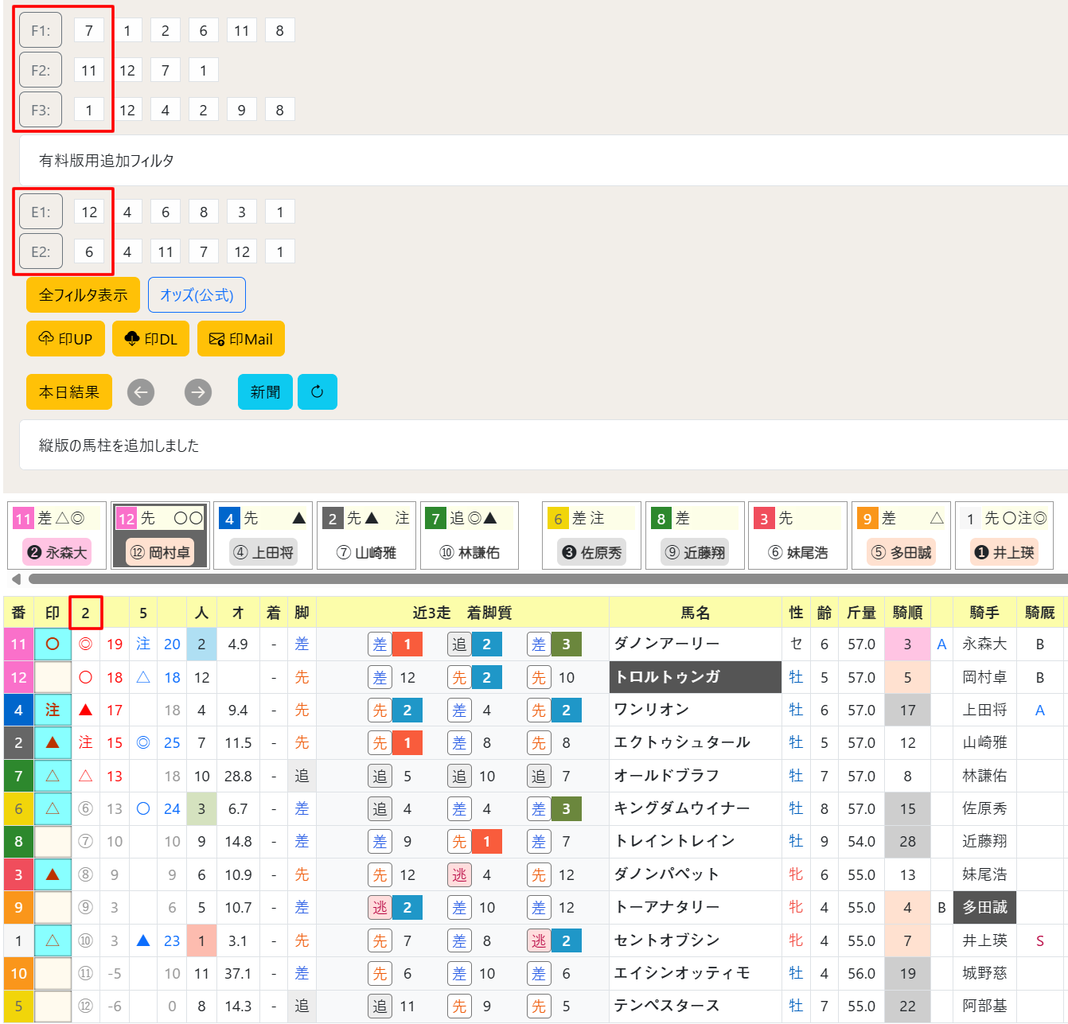This screenshot has height=1024, width=1068.
Task: Click horse name テンペスタース
Action: [x=667, y=1006]
